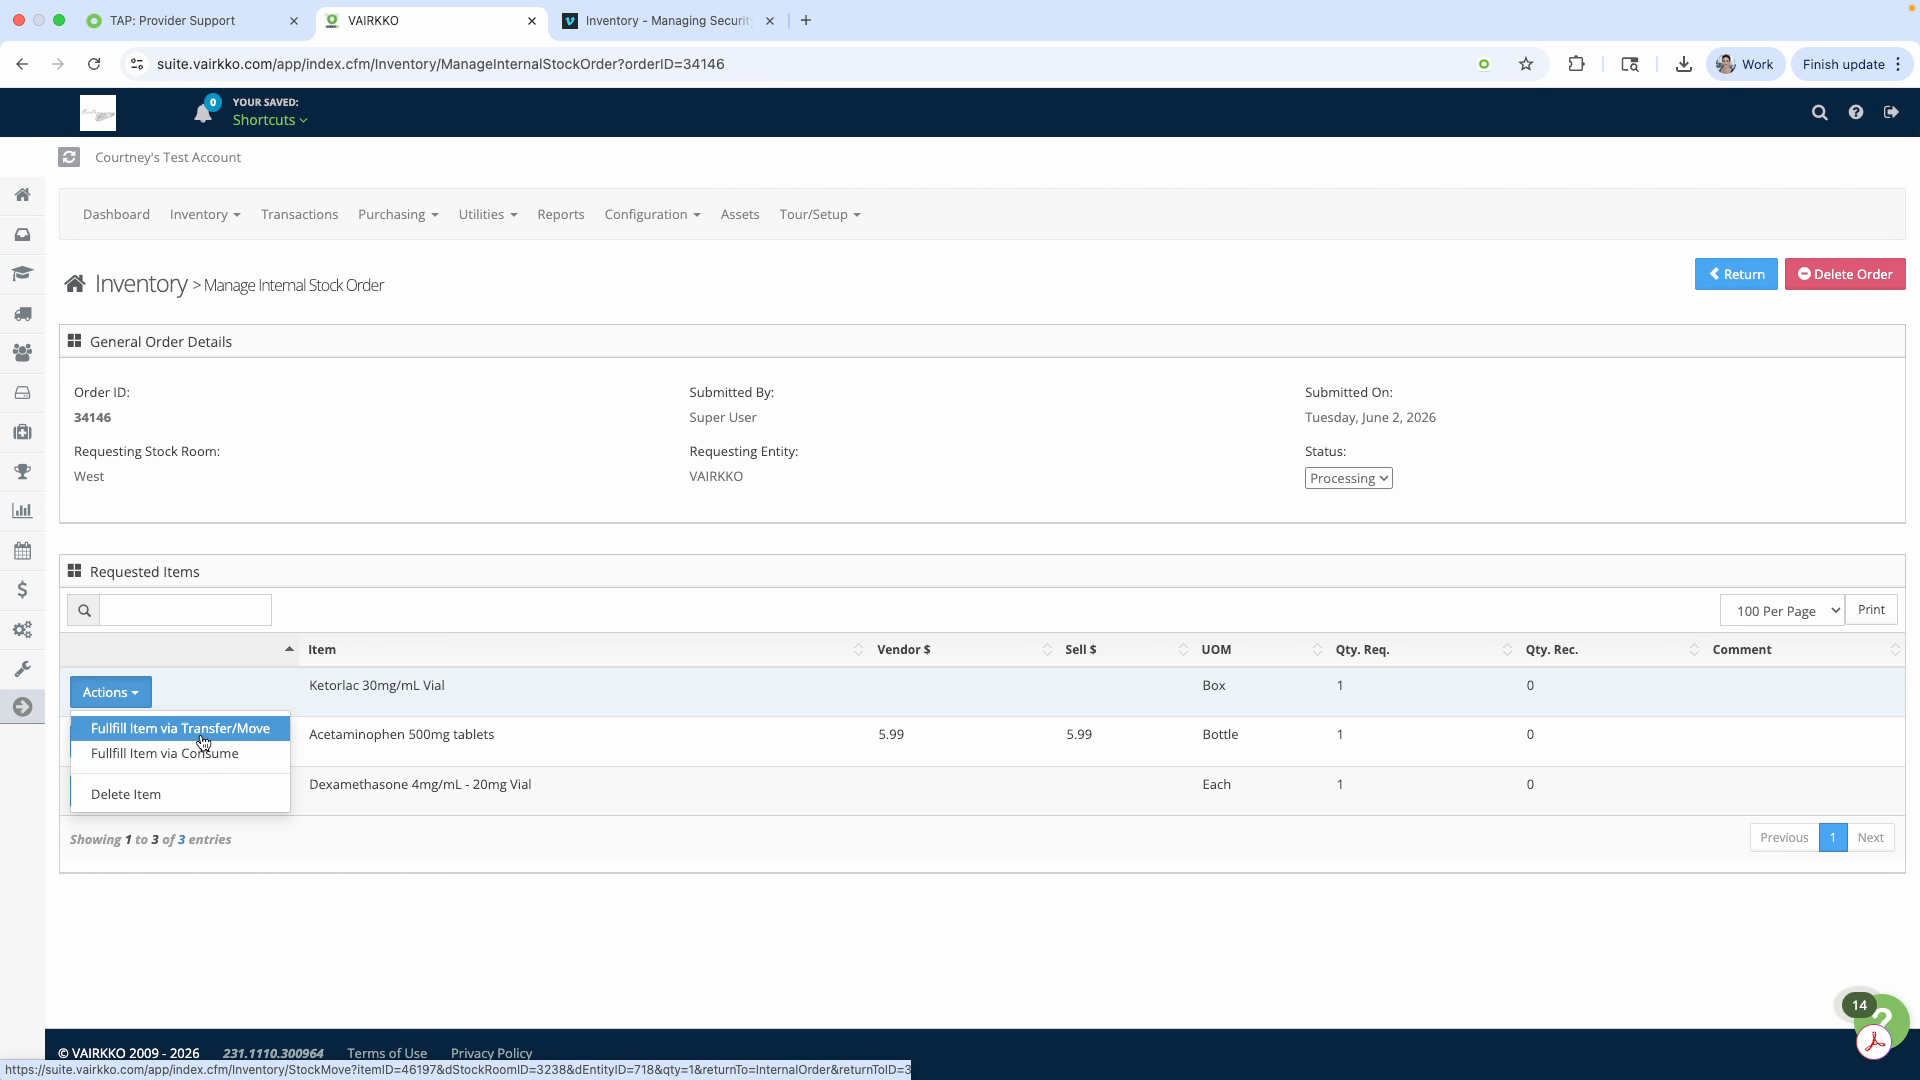Click the Previous pagination button

coord(1784,838)
